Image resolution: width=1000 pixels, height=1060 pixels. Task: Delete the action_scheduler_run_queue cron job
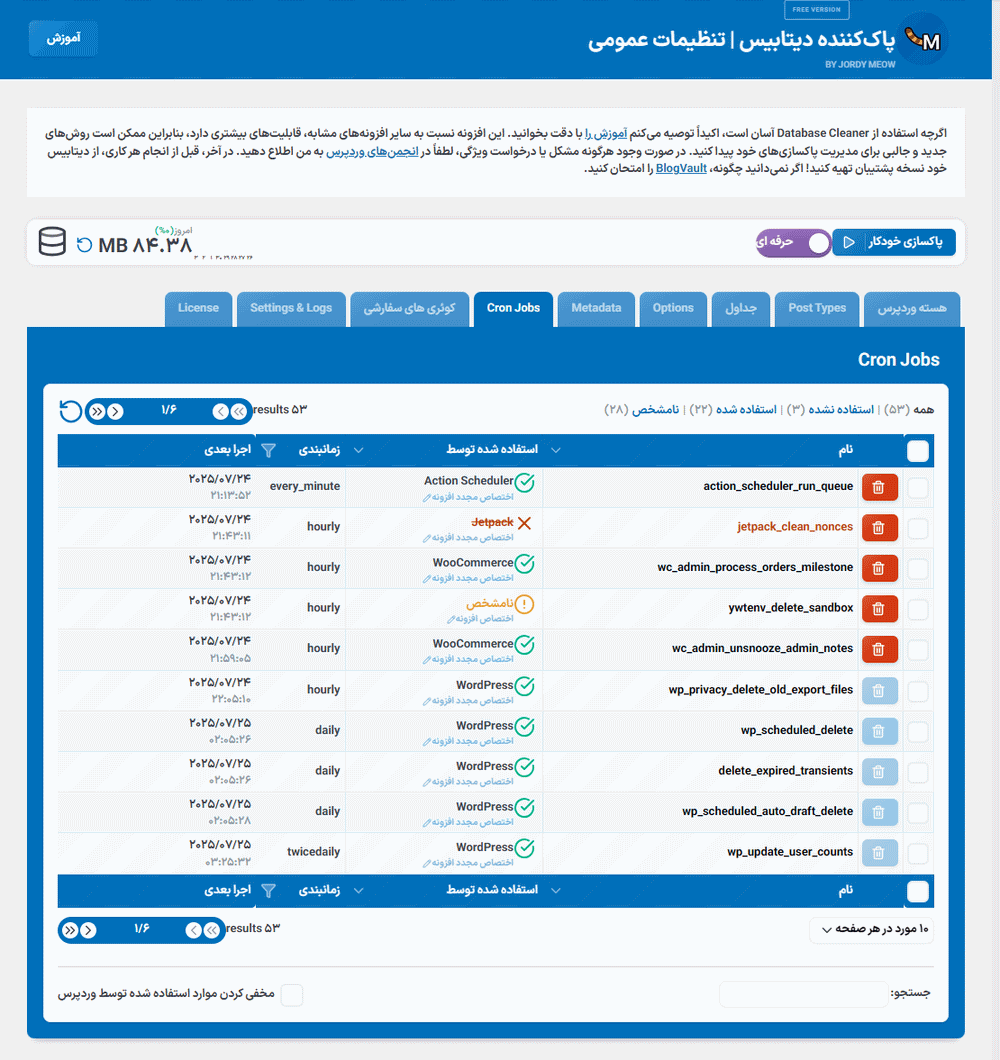[879, 487]
